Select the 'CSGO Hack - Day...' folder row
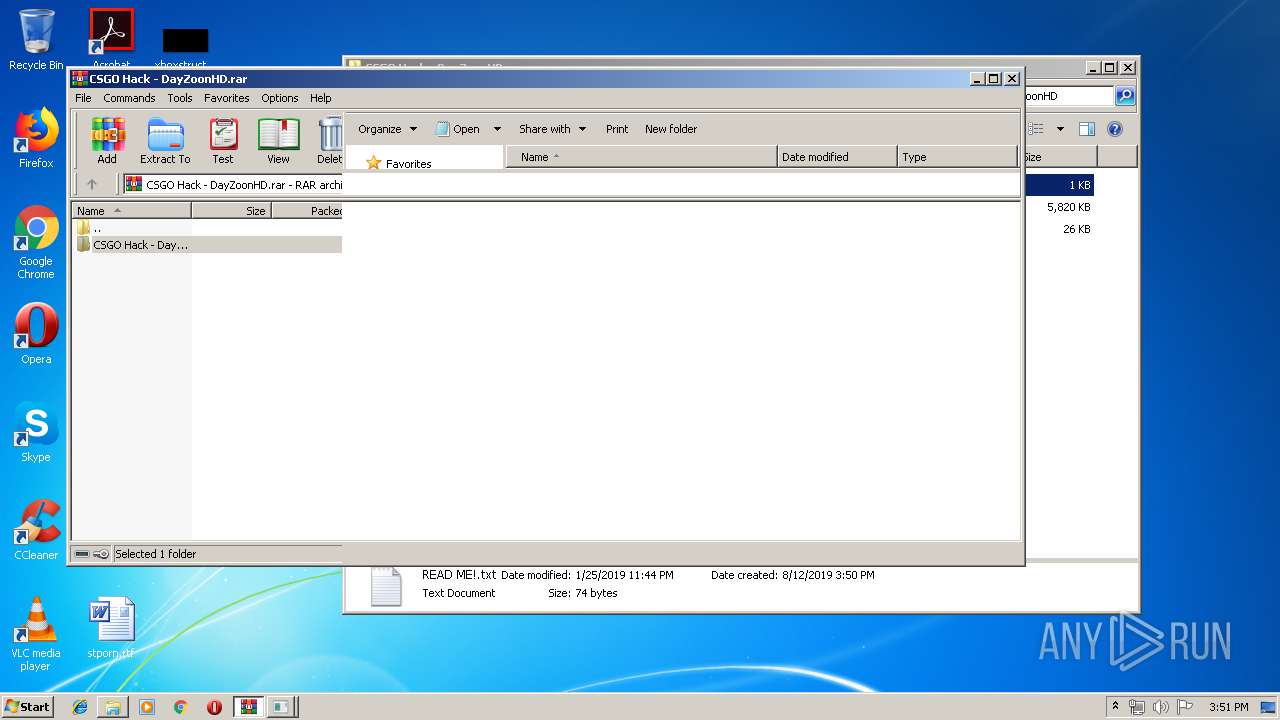Image resolution: width=1280 pixels, height=720 pixels. (x=208, y=244)
